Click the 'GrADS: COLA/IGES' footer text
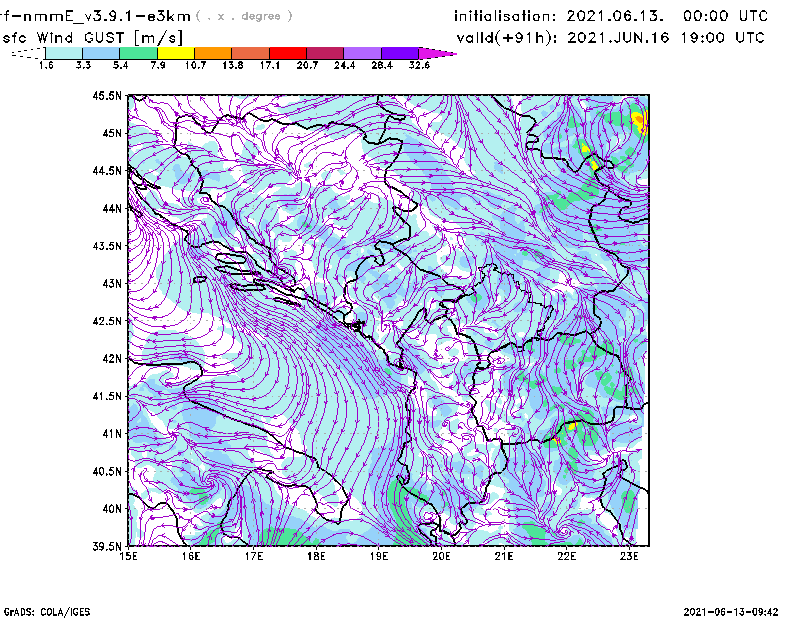This screenshot has width=800, height=618. tap(47, 612)
